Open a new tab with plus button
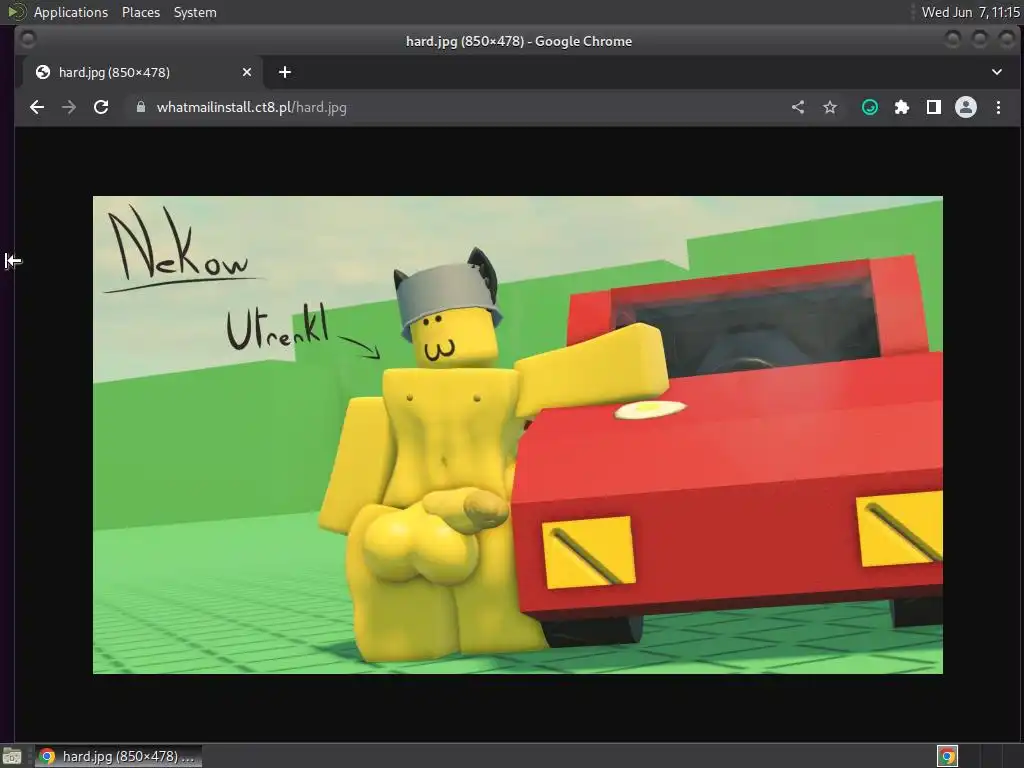Screen dimensions: 1024x768 [x=285, y=72]
